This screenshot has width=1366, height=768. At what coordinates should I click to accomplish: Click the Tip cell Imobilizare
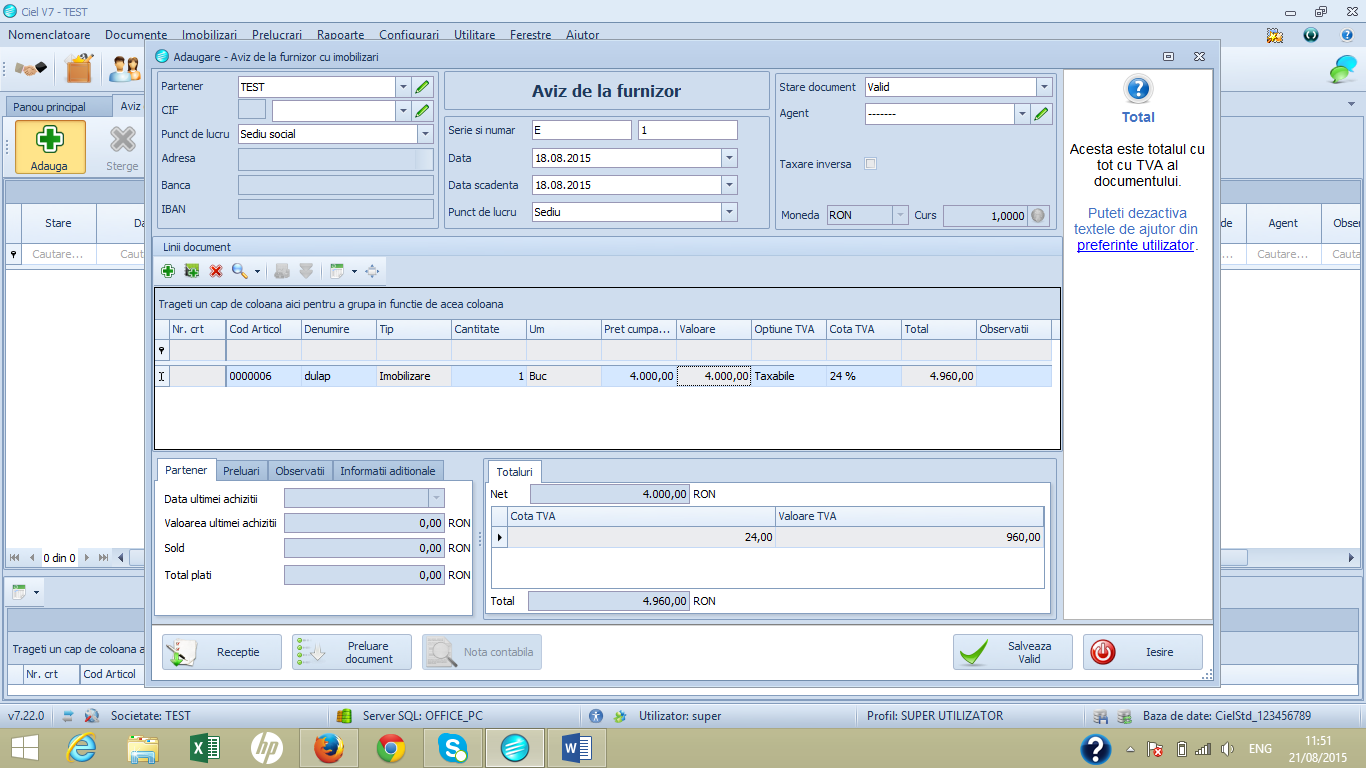(x=414, y=376)
